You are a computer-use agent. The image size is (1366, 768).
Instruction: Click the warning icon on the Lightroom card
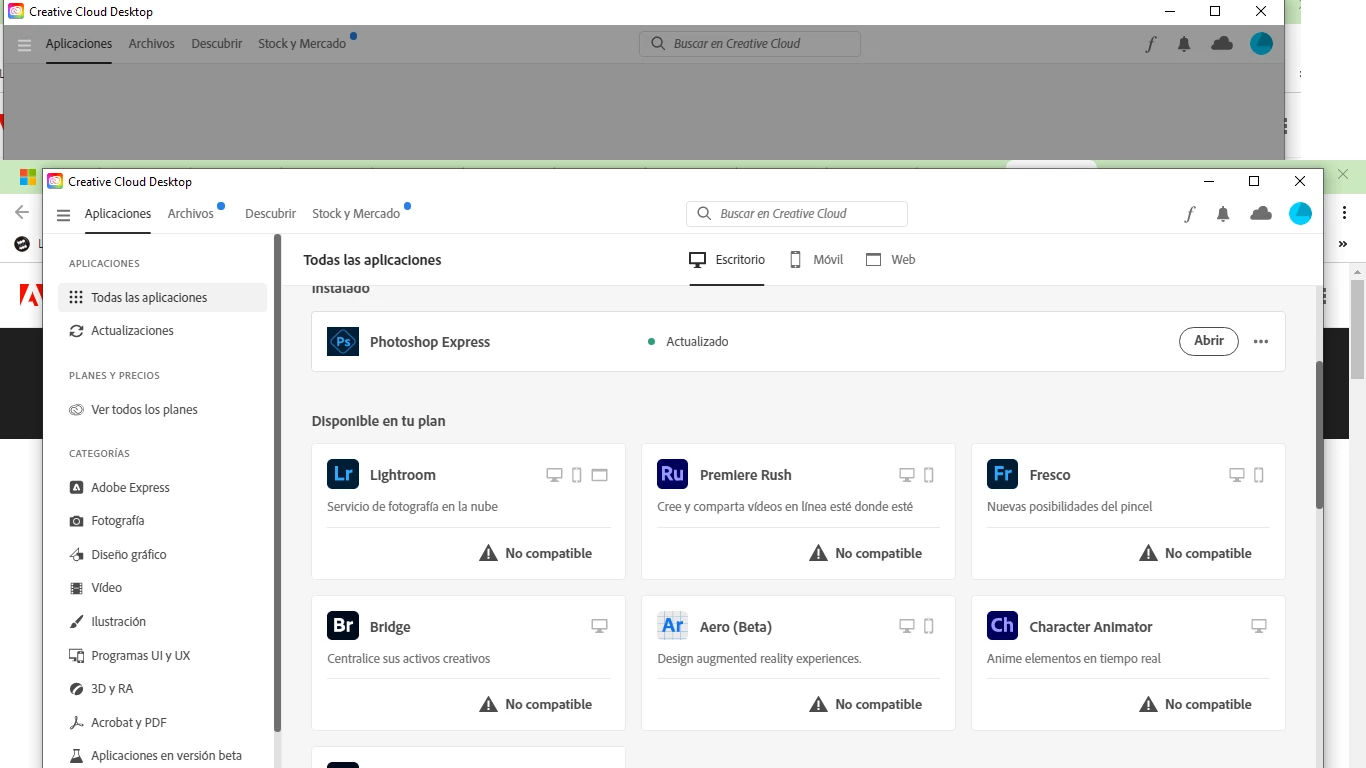coord(488,553)
